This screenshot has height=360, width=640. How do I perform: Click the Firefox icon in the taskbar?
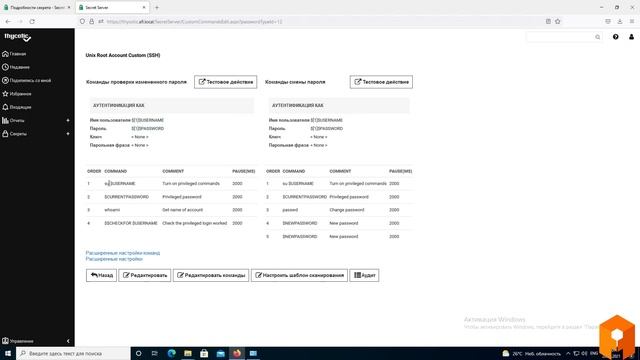[237, 353]
